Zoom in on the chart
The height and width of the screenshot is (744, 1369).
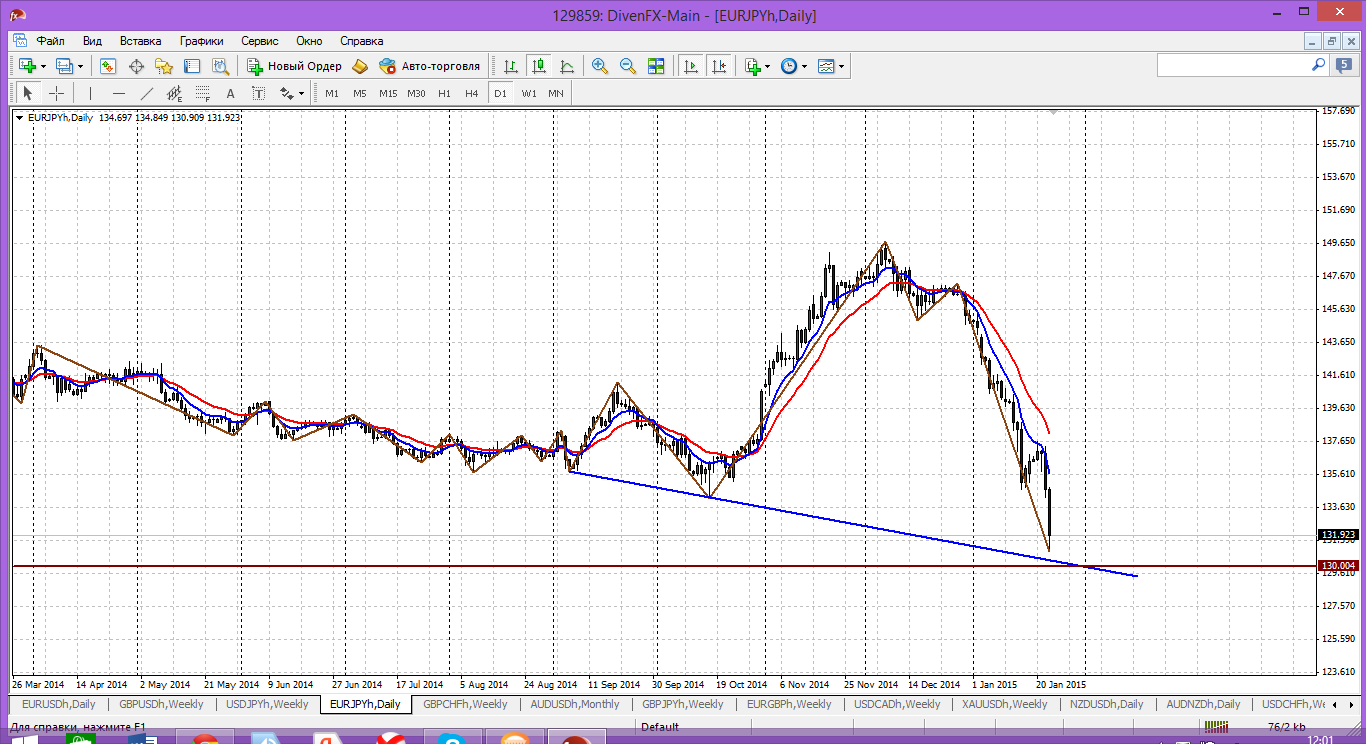(600, 66)
